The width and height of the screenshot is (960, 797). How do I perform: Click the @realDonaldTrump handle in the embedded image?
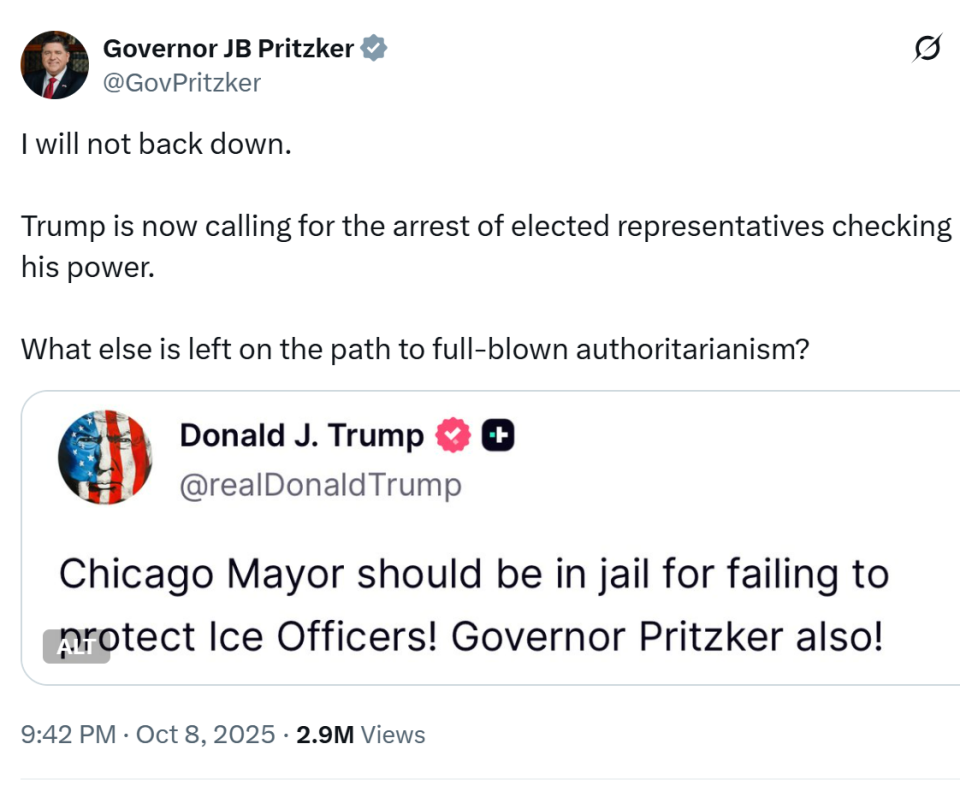click(320, 485)
